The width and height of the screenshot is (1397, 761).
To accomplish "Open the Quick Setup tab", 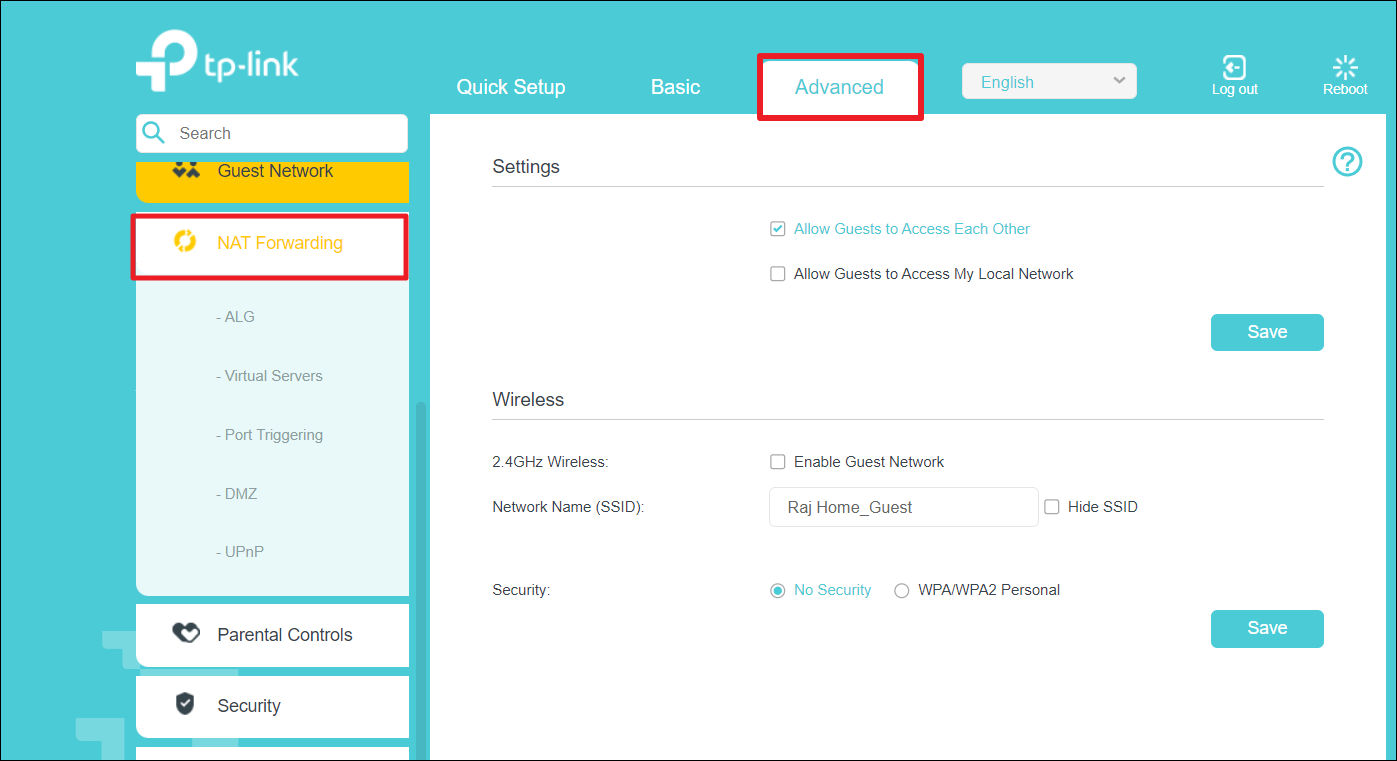I will tap(511, 87).
